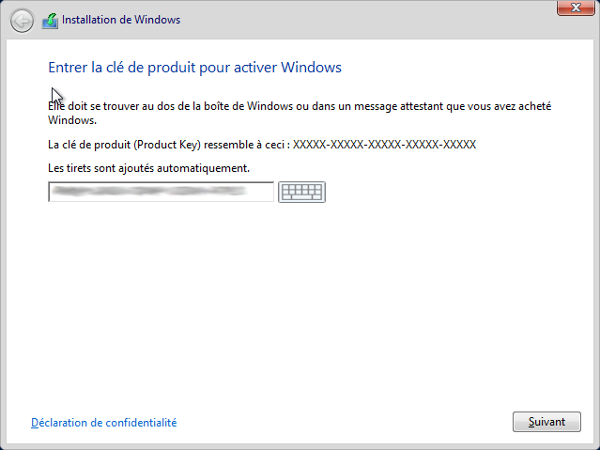
Task: Click the back arrow button
Action: coord(22,20)
